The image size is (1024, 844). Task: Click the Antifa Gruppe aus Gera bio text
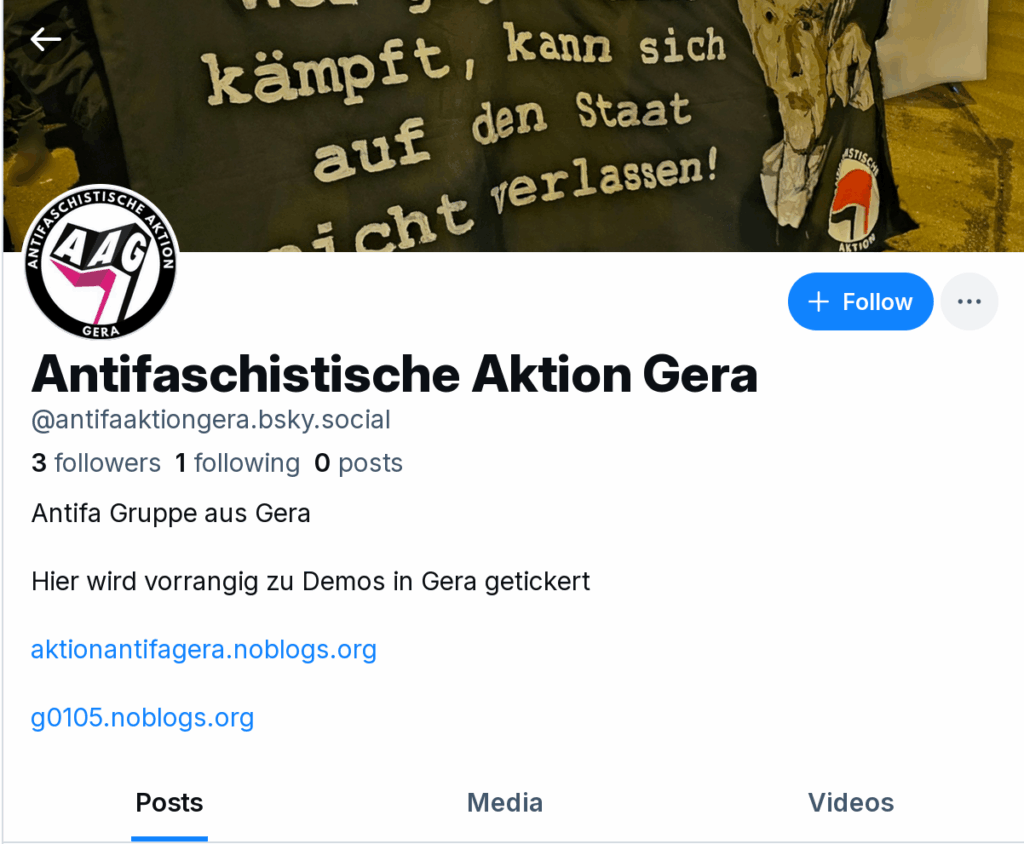(x=171, y=513)
